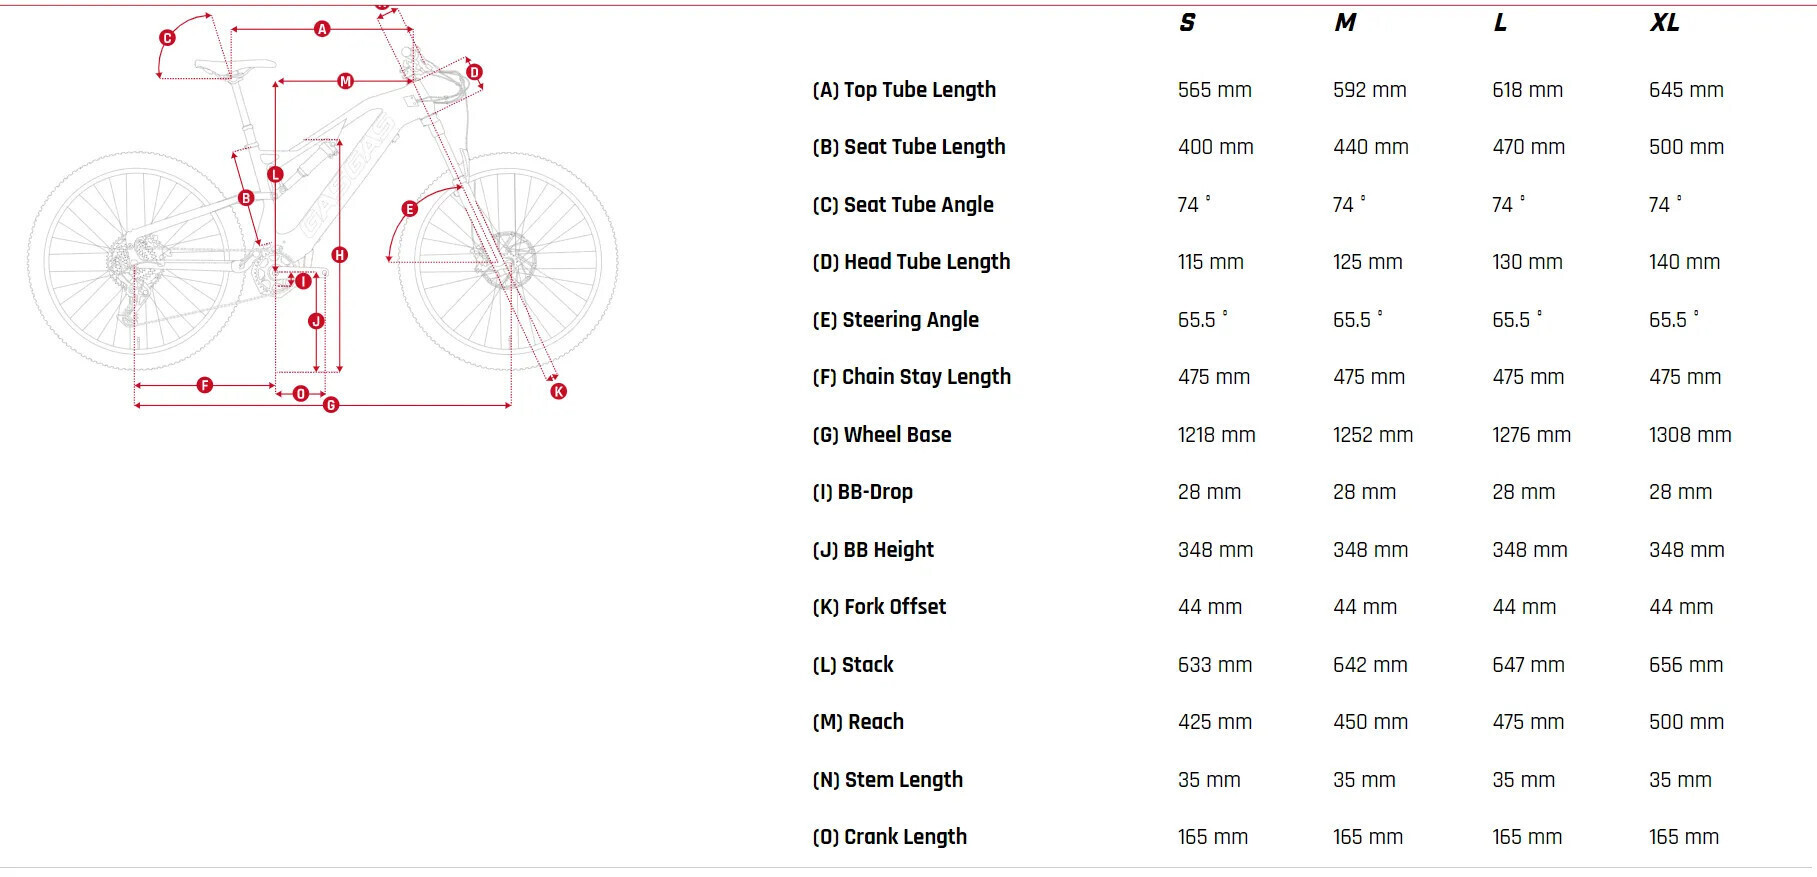The height and width of the screenshot is (877, 1817).
Task: Click the Top Tube Length row label
Action: point(904,90)
